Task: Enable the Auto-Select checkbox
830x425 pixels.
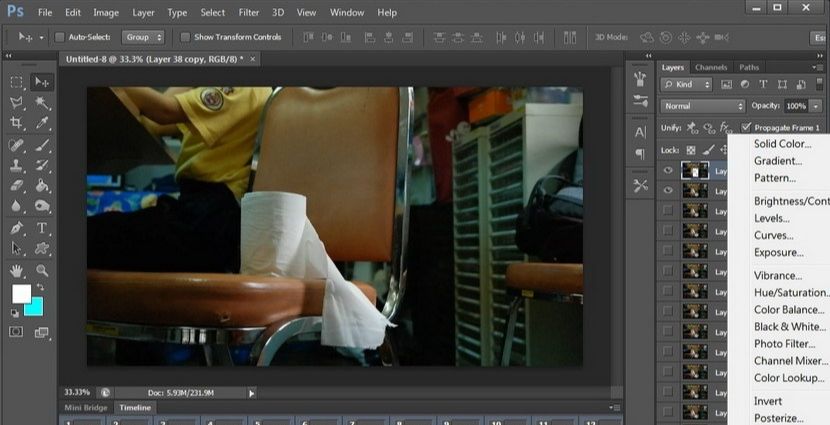Action: pos(60,37)
